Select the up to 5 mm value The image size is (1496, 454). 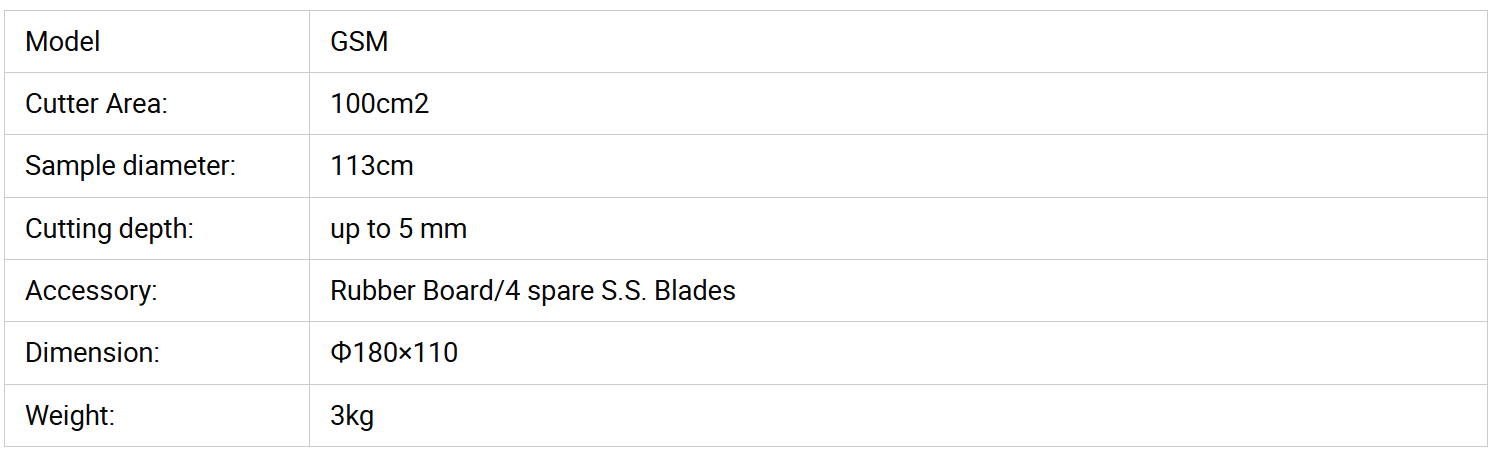[x=398, y=229]
